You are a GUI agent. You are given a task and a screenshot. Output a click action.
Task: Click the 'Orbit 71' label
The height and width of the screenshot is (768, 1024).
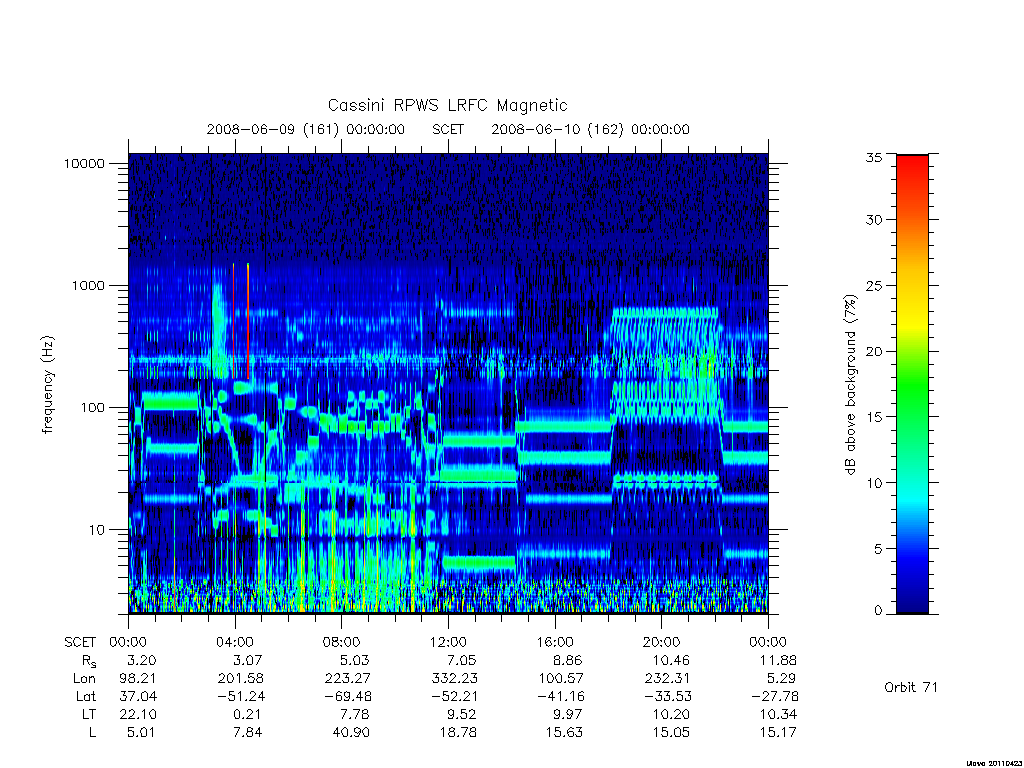[910, 688]
